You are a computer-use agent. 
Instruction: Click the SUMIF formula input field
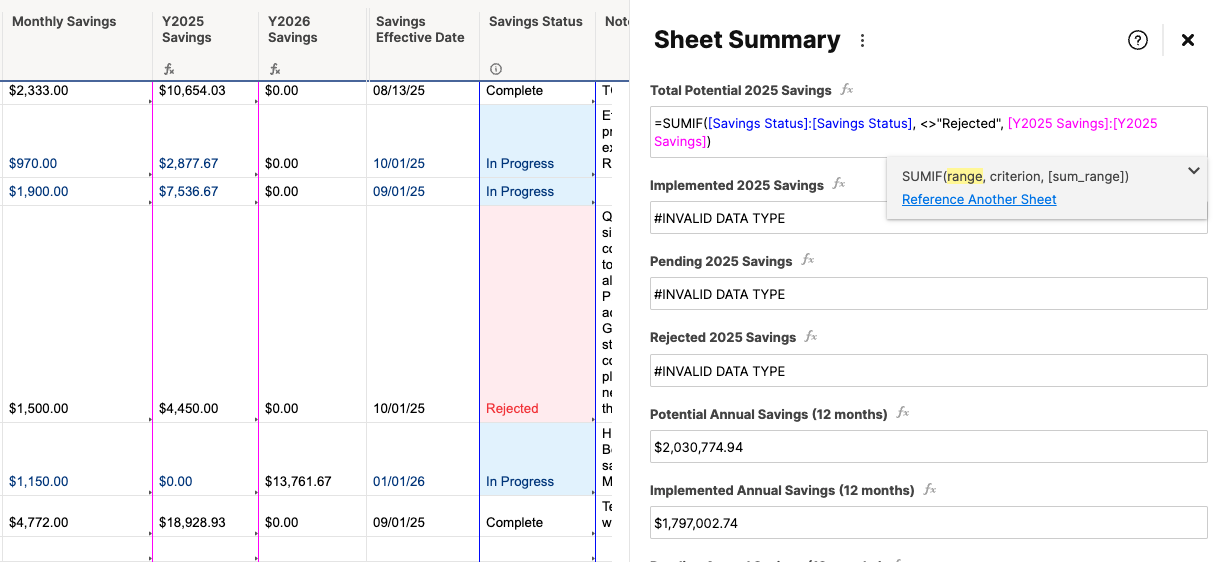(928, 132)
